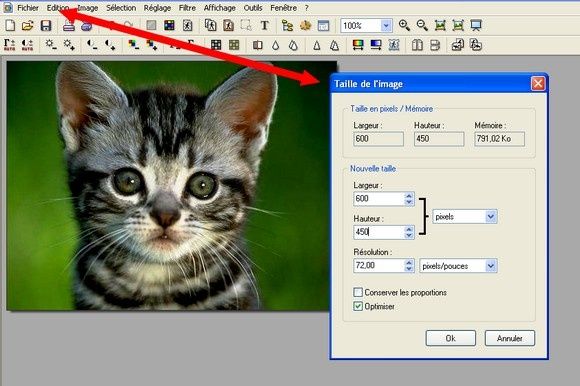Confirm with the Ok button
Screen dimensions: 580x386
[x=451, y=338]
